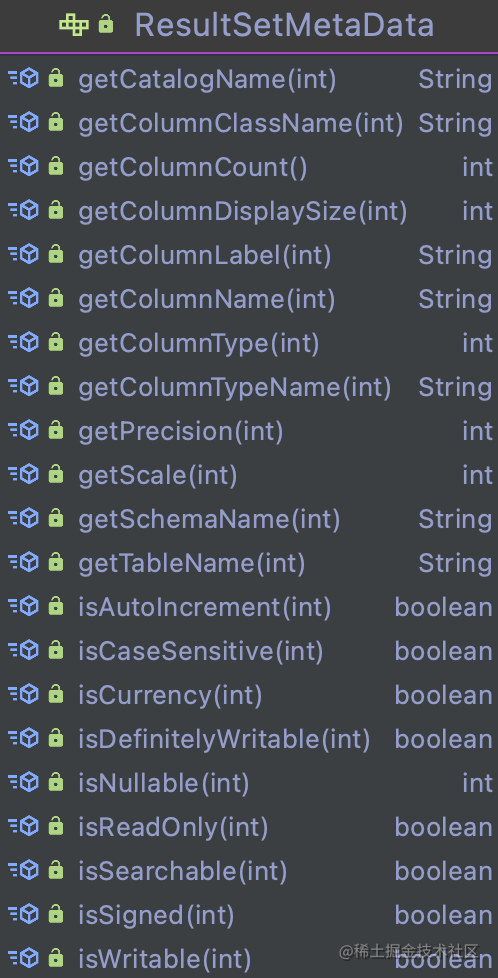Click the method icon beside isCurrency(int)
This screenshot has width=498, height=978.
[23, 694]
